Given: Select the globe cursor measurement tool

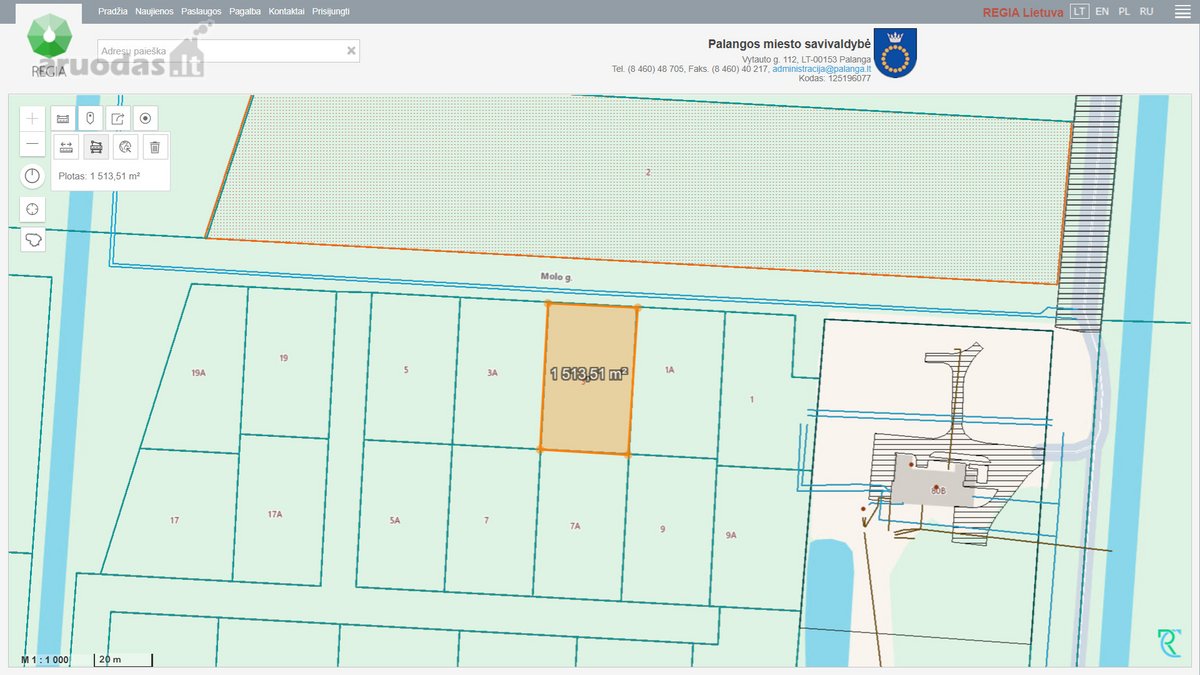Looking at the screenshot, I should coord(125,147).
